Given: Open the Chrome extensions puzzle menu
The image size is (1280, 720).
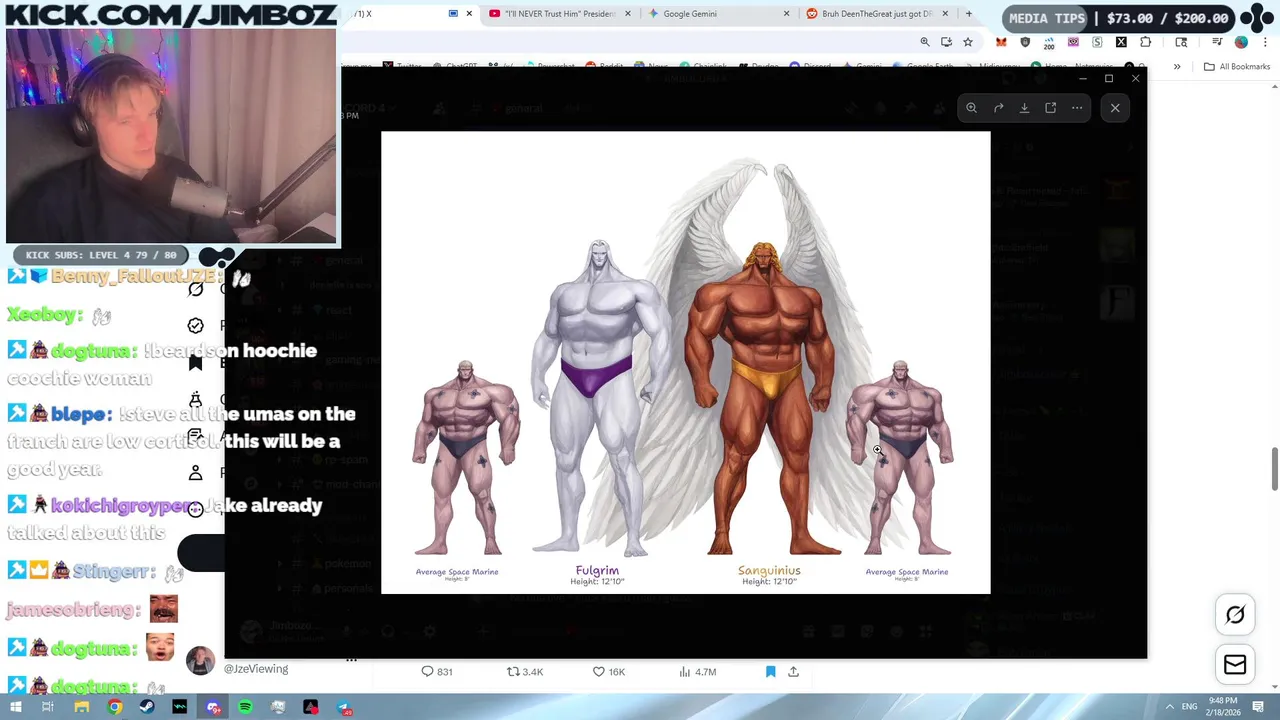Looking at the screenshot, I should [x=1146, y=42].
